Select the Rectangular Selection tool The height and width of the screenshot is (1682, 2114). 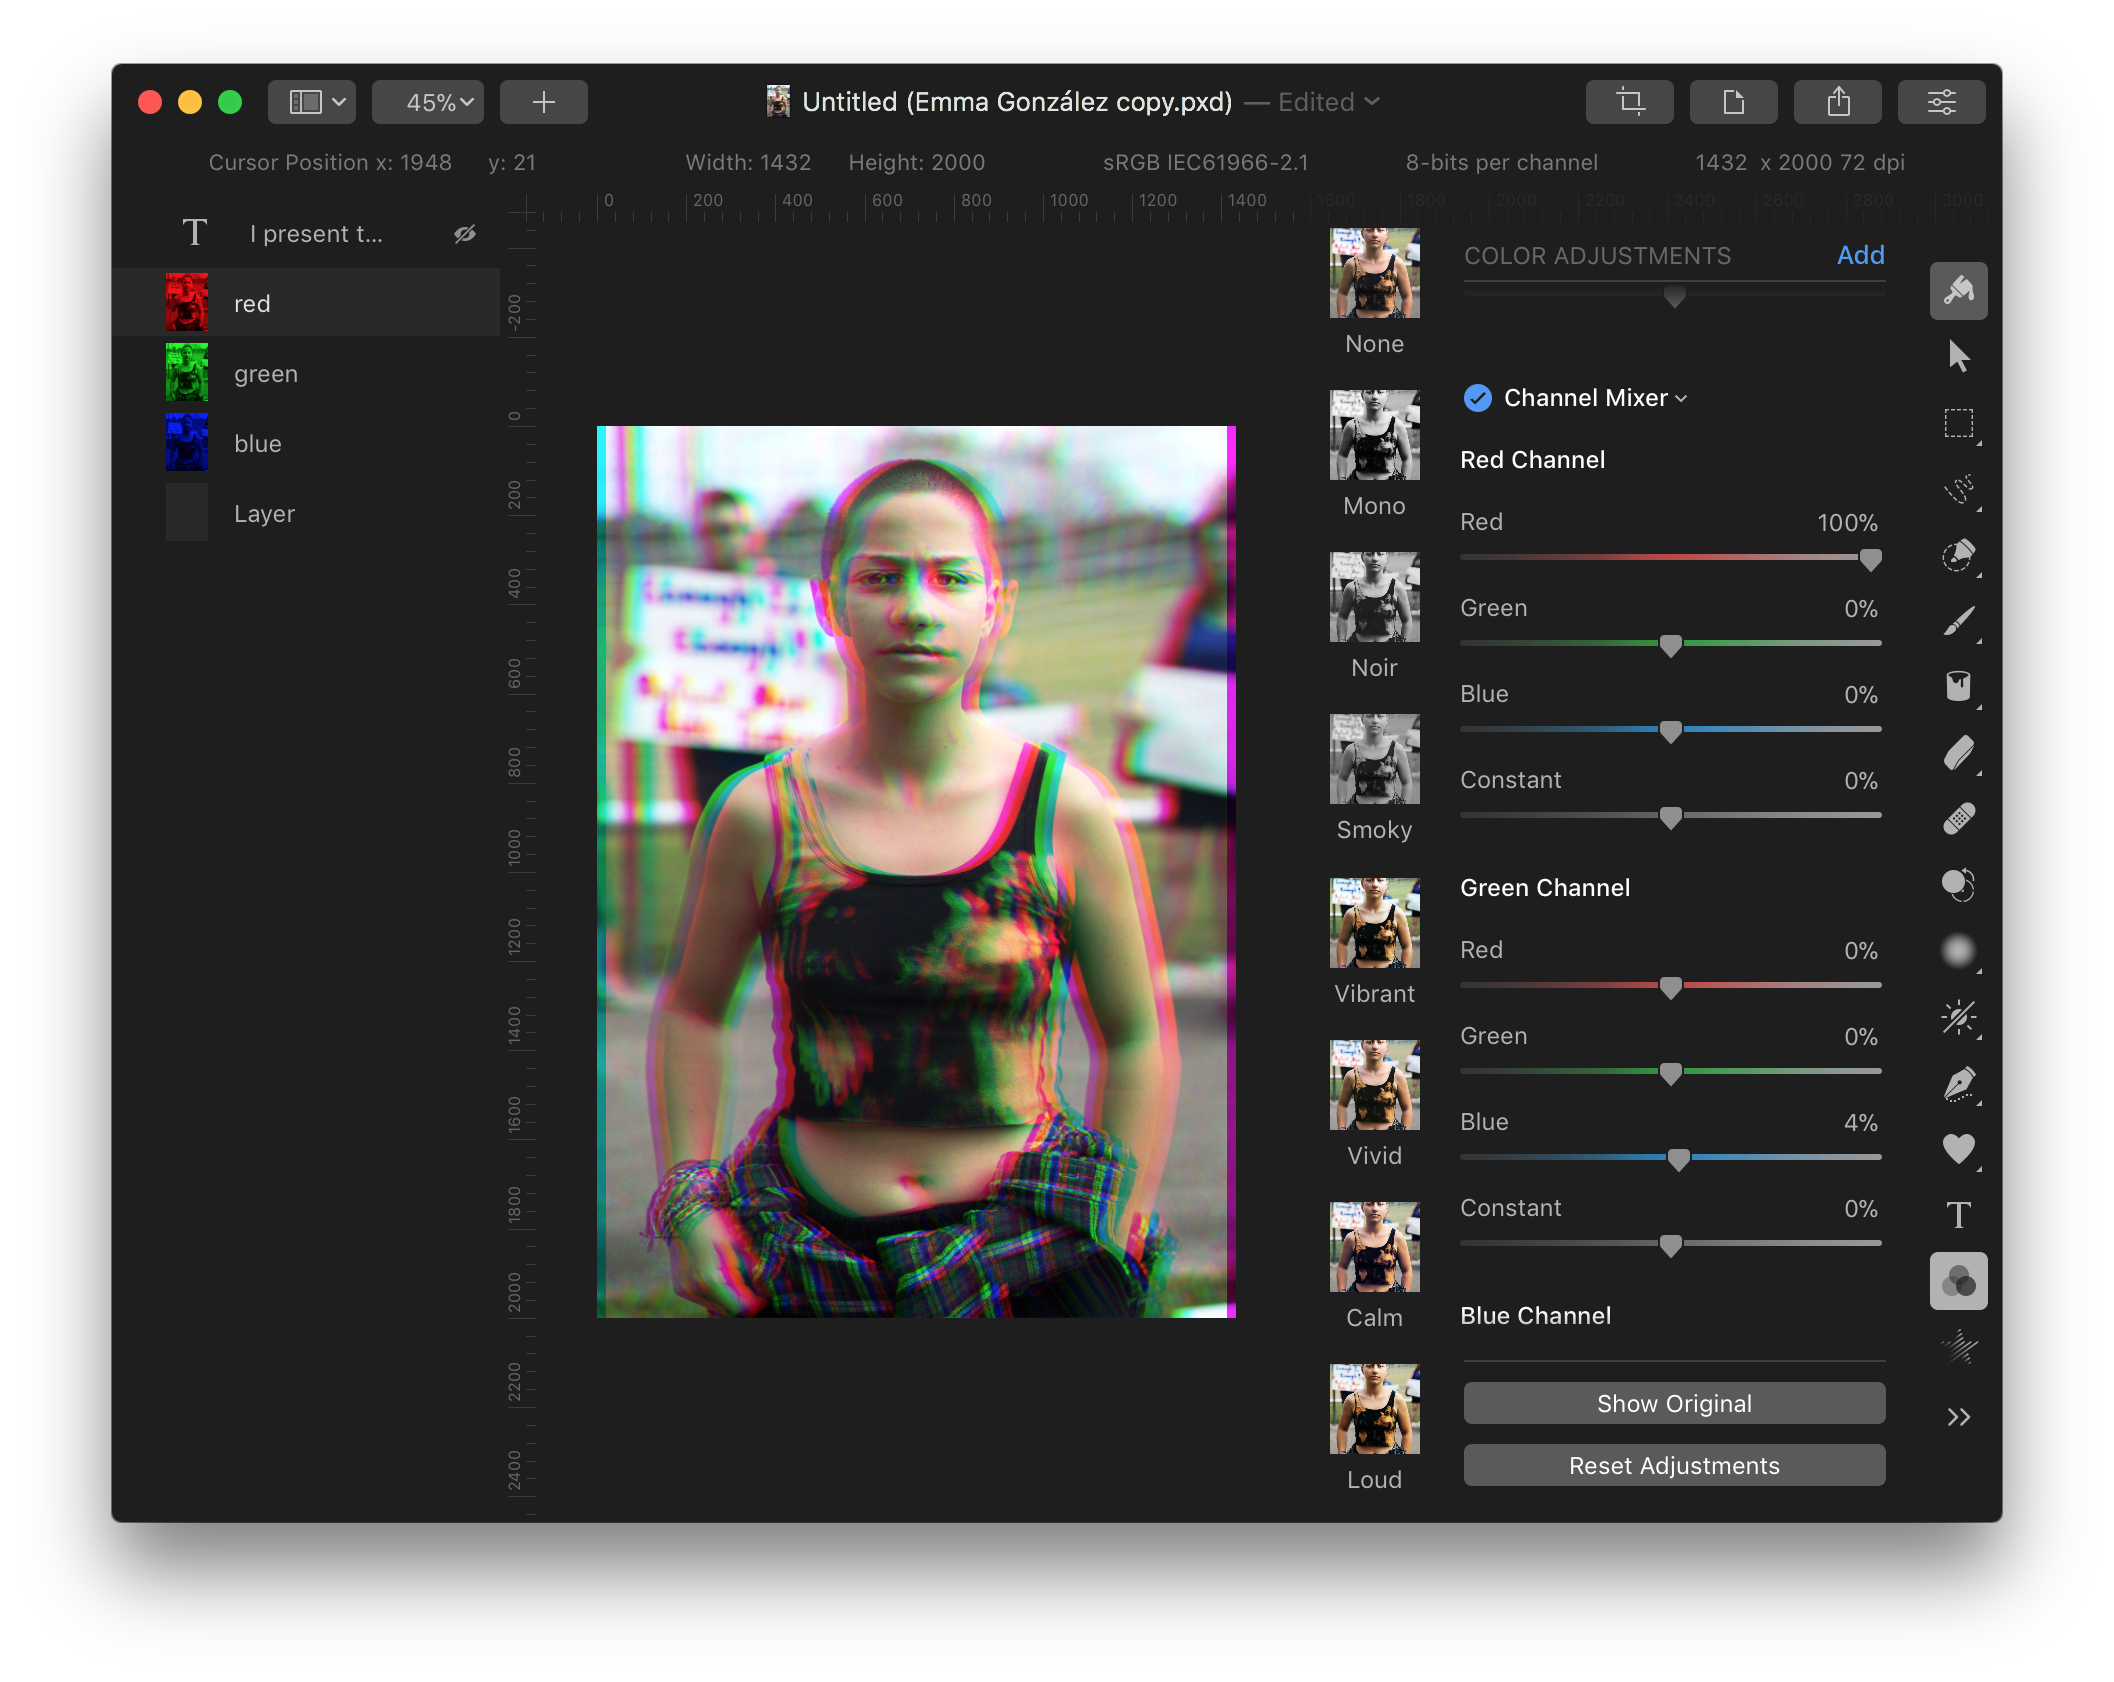[1958, 423]
